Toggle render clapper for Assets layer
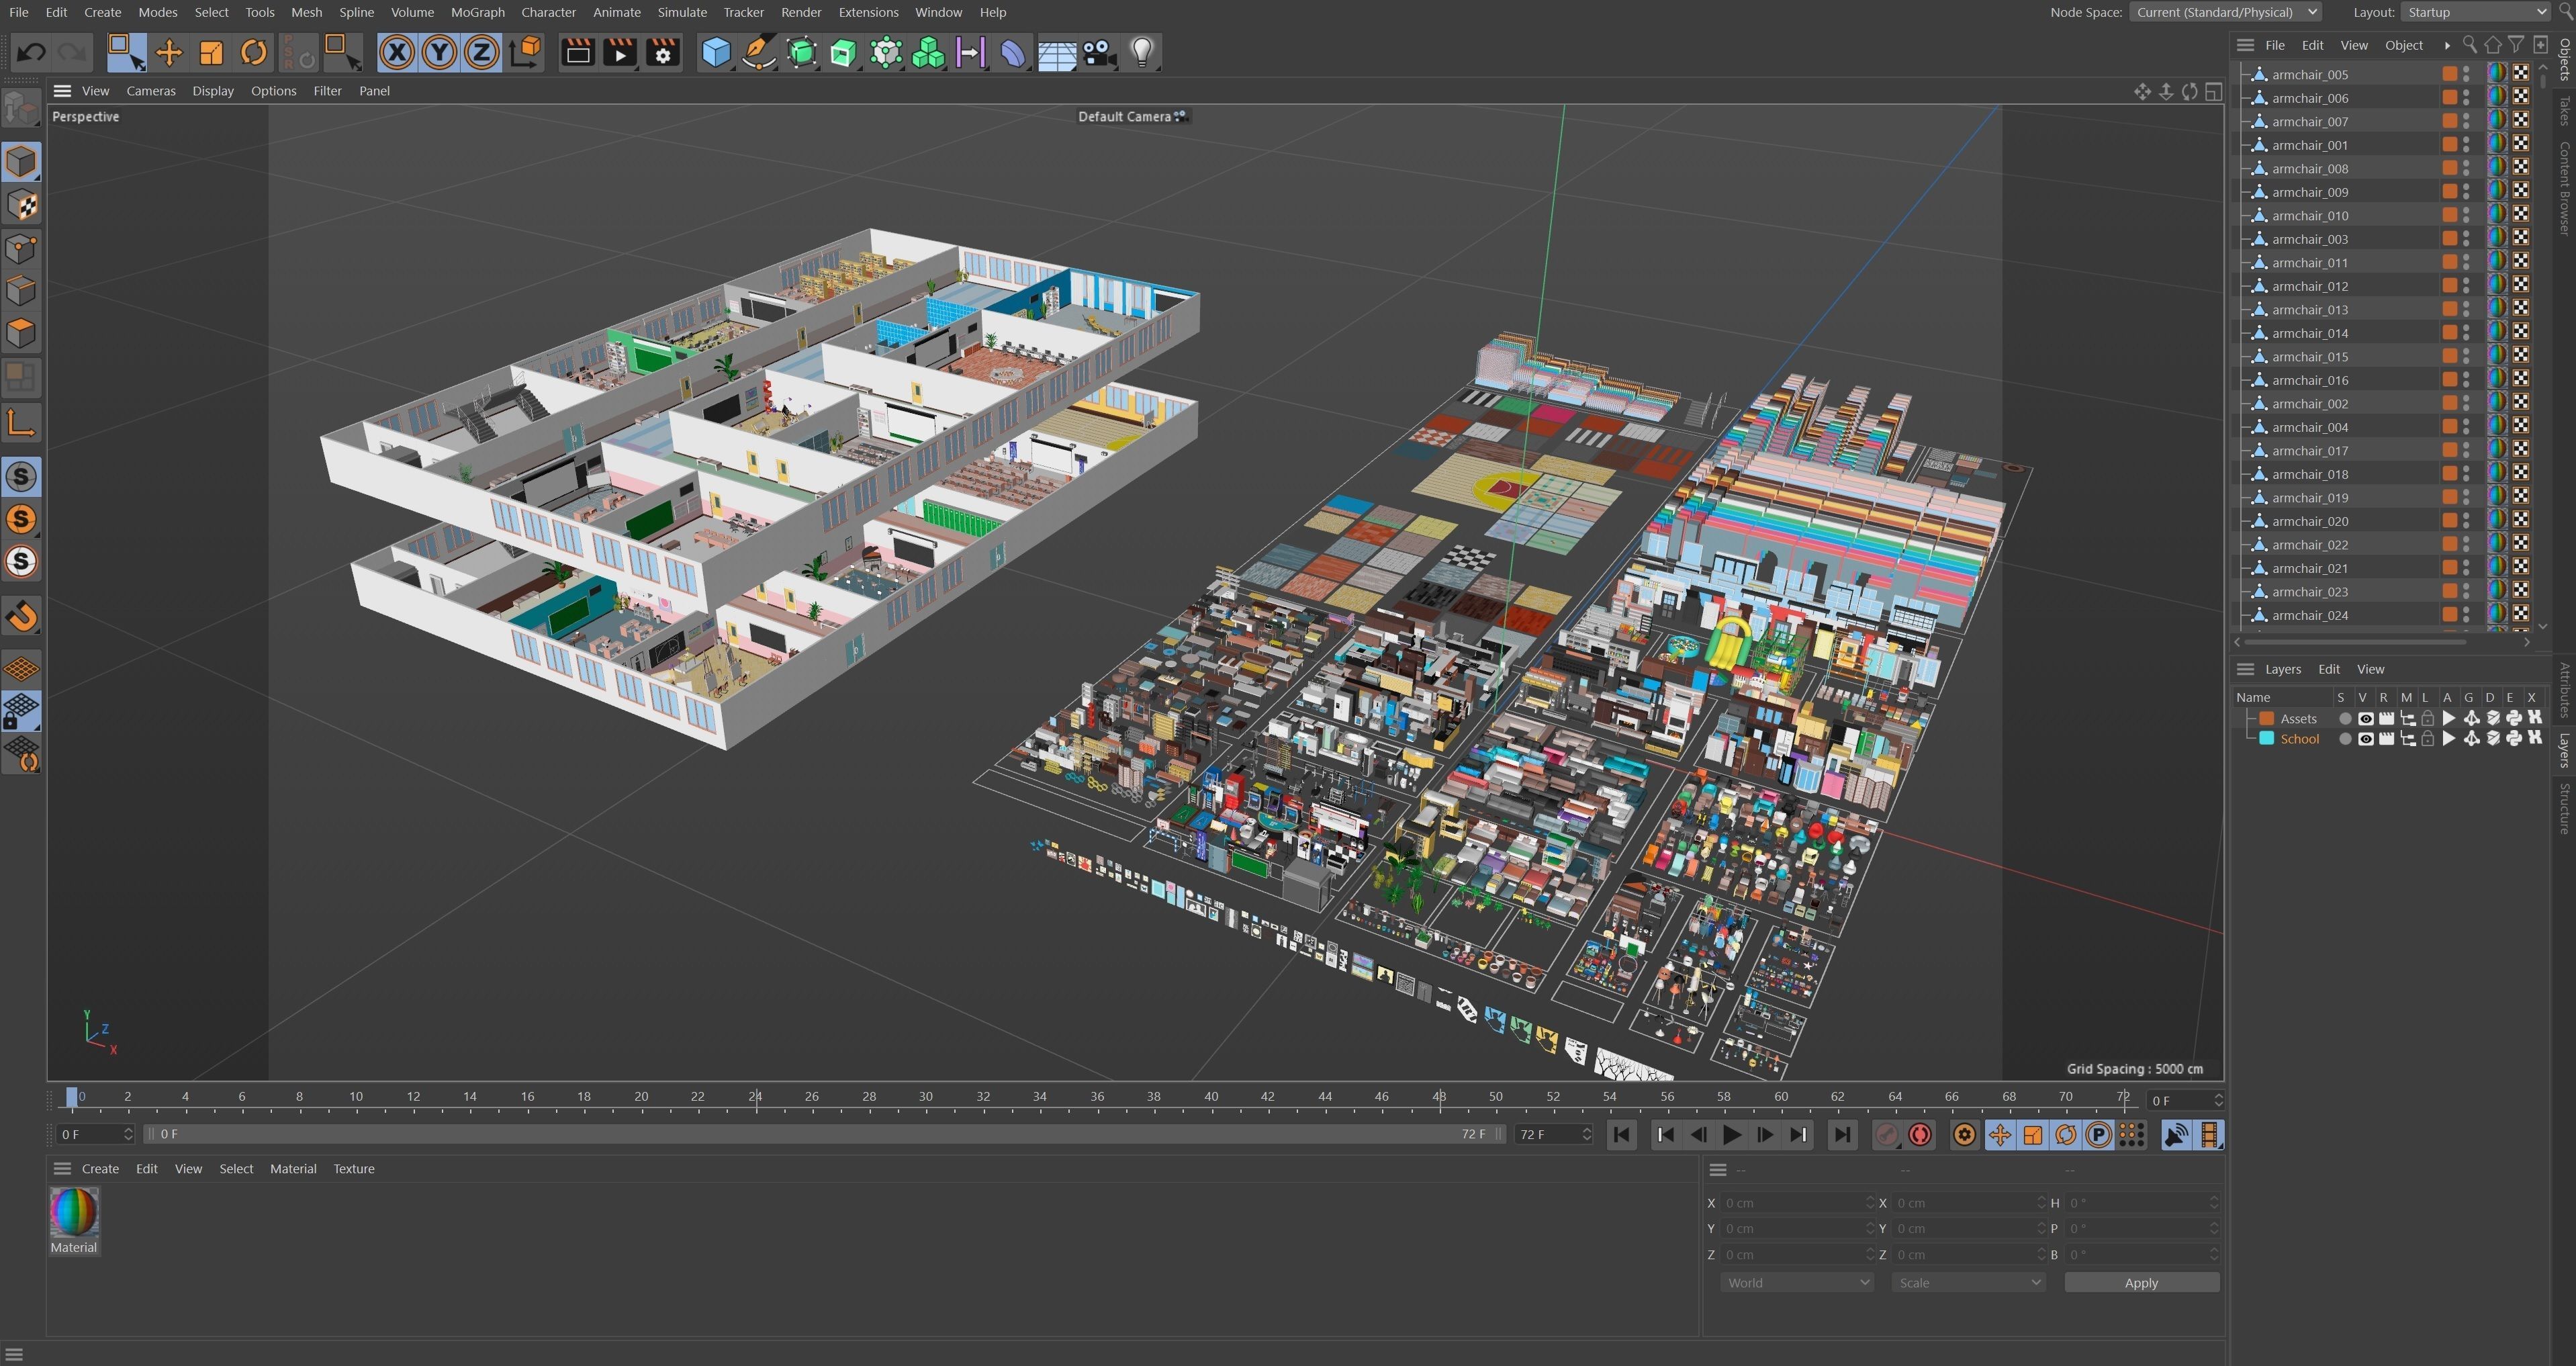 click(2386, 718)
